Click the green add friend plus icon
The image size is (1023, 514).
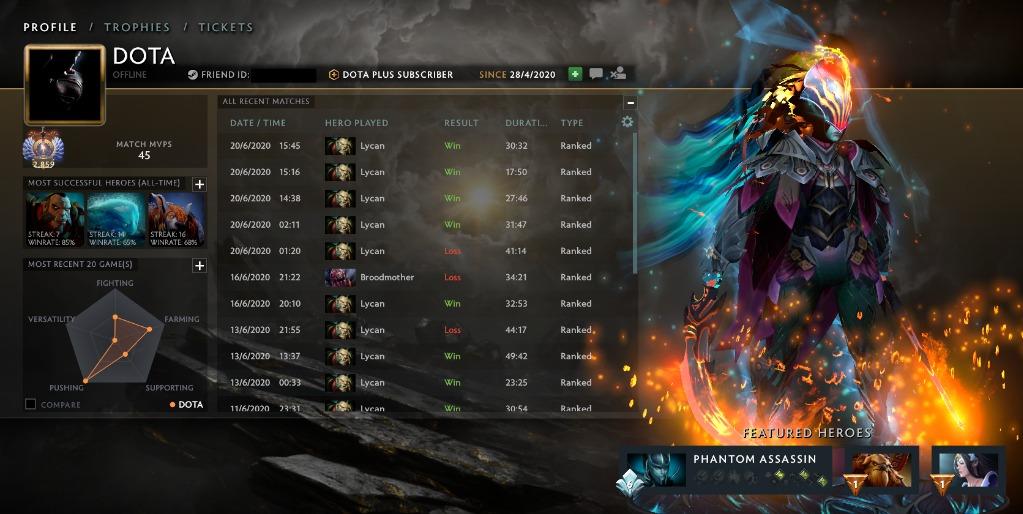point(575,74)
